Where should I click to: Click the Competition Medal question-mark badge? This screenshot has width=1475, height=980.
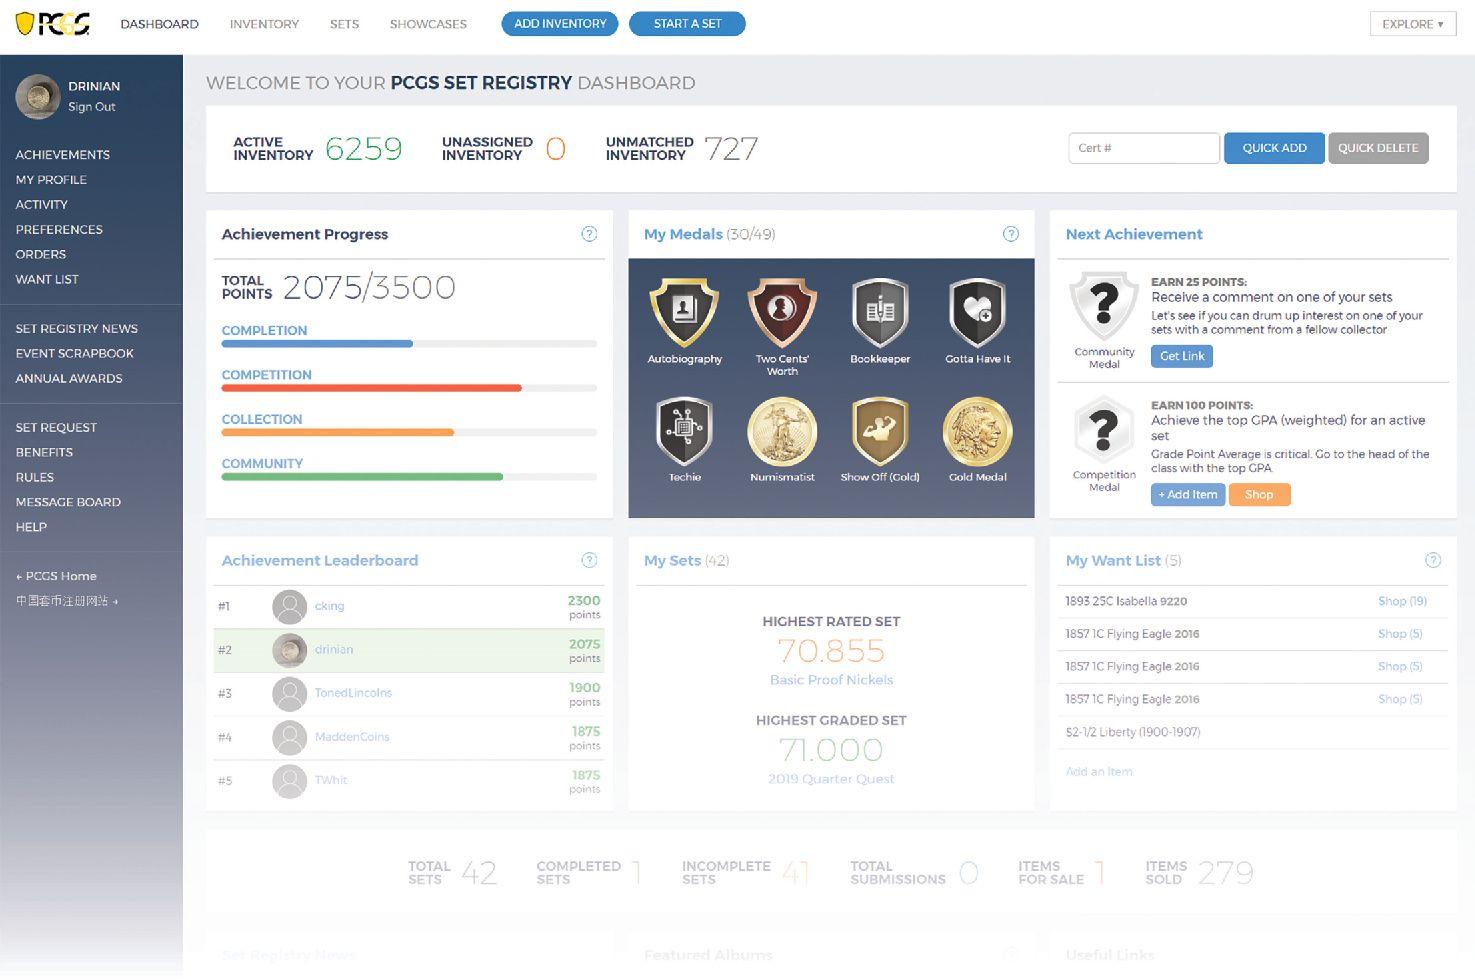coord(1104,431)
